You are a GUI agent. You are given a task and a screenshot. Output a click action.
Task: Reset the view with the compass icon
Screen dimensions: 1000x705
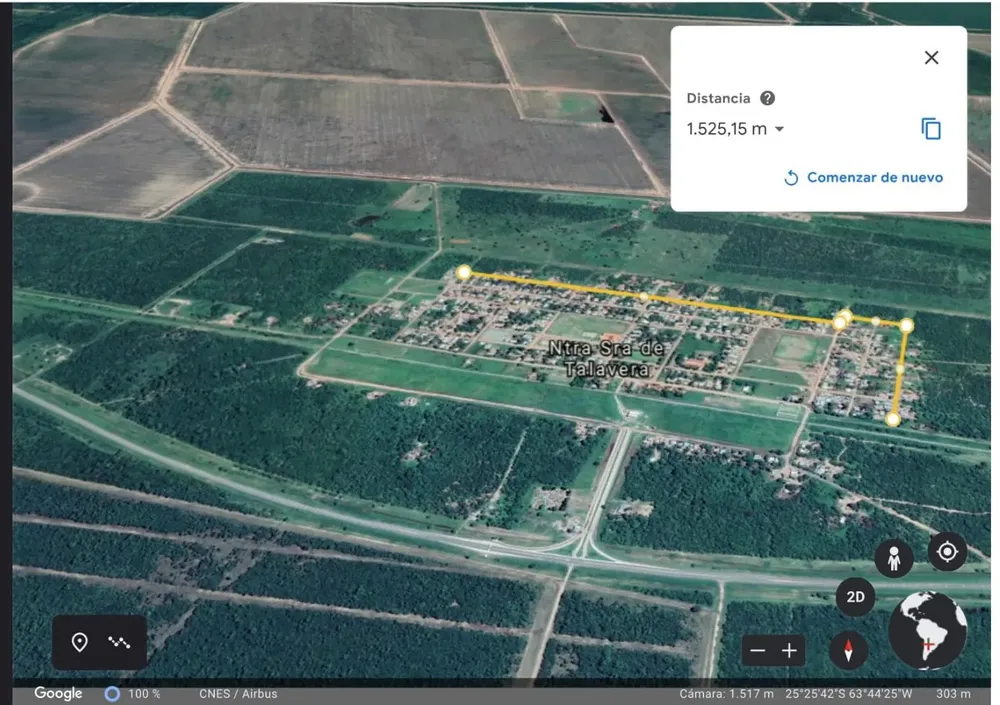coord(848,651)
